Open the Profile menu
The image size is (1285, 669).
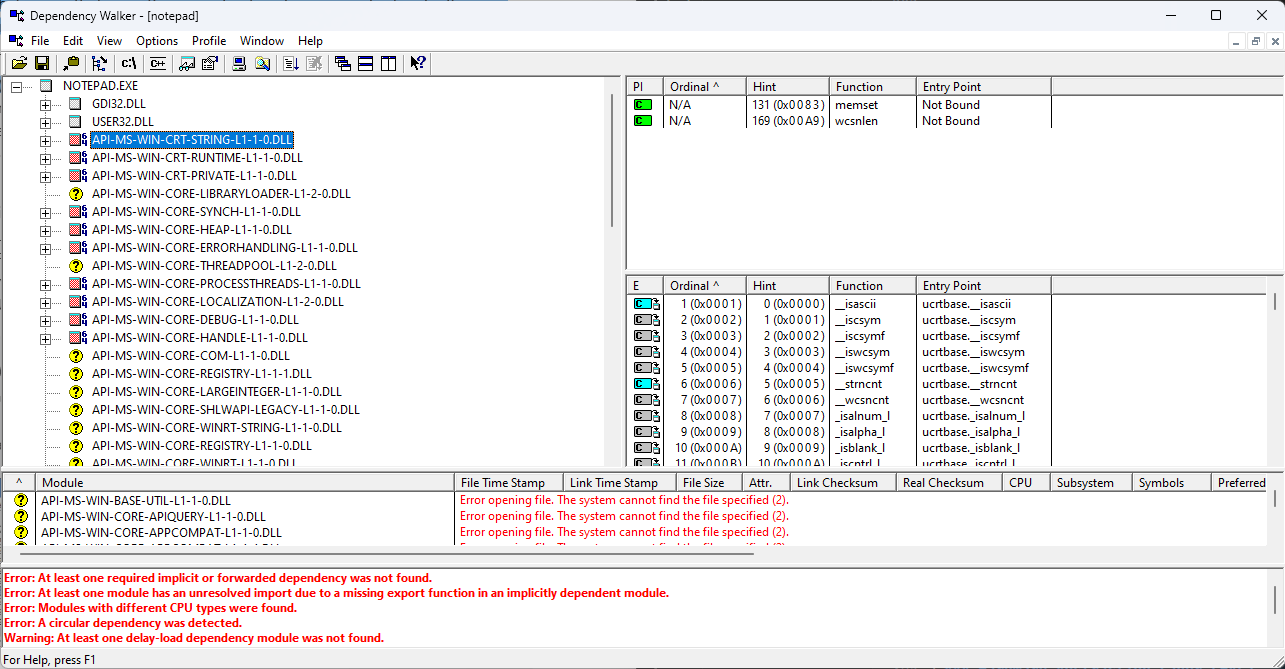coord(209,41)
